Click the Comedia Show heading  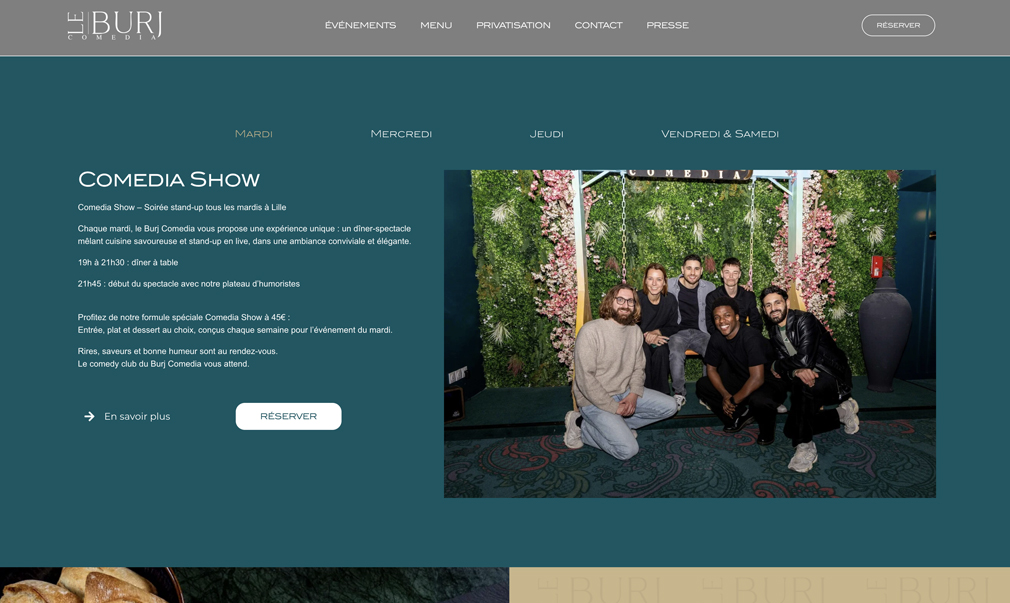[169, 179]
